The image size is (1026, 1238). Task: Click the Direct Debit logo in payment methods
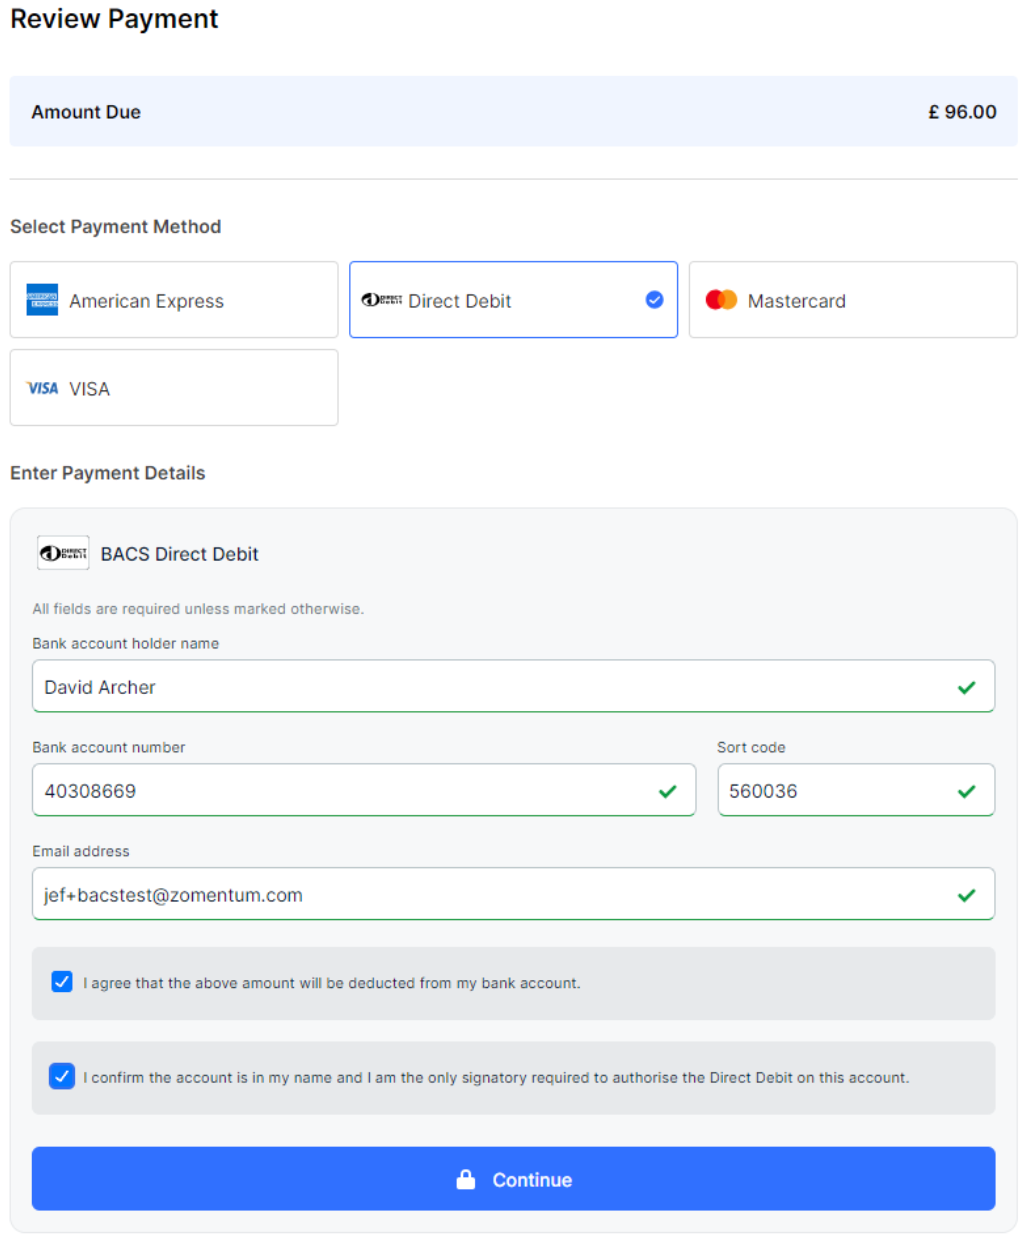[382, 300]
